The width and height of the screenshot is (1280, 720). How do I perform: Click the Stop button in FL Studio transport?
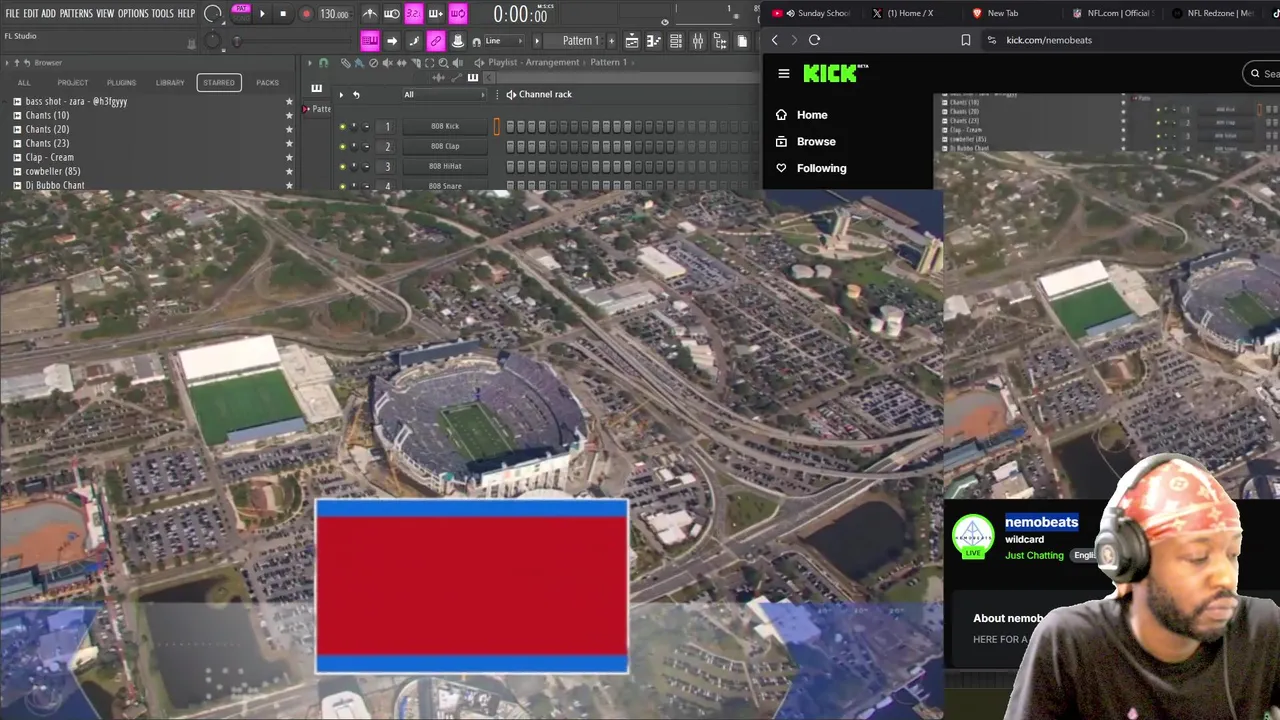(283, 14)
